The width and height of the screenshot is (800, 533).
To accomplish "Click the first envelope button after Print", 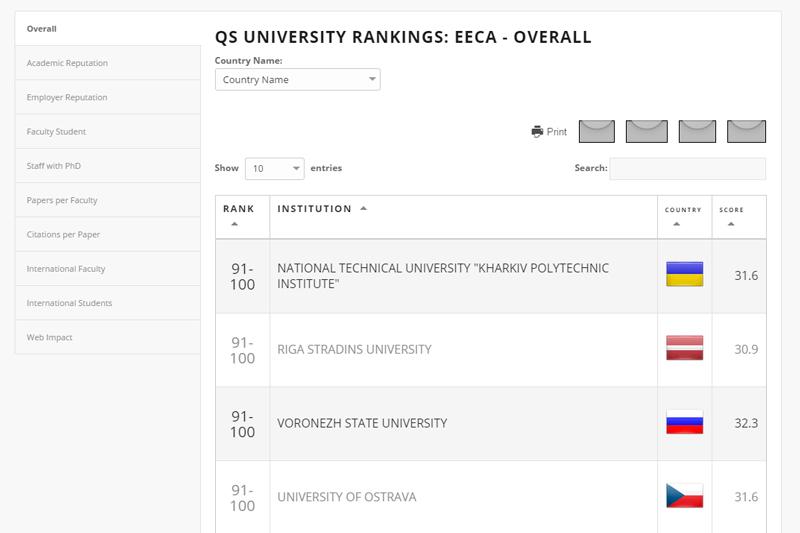I will pyautogui.click(x=597, y=131).
